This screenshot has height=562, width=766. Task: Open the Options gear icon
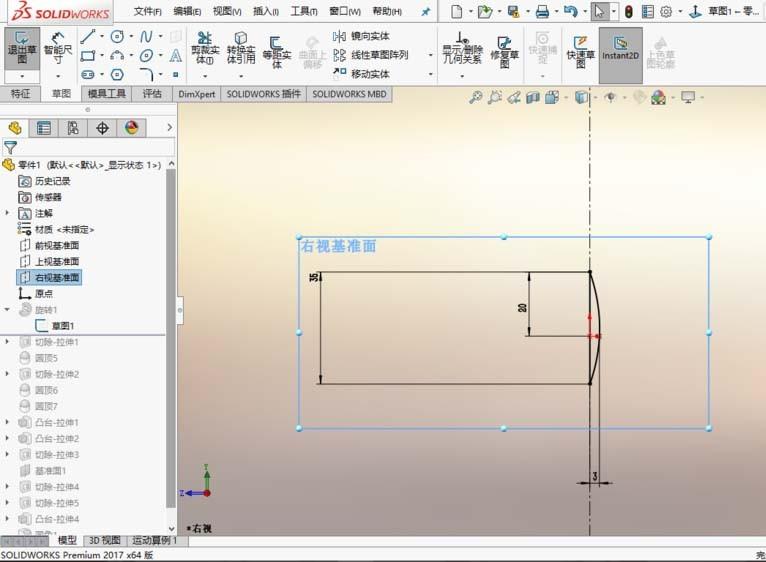point(666,11)
